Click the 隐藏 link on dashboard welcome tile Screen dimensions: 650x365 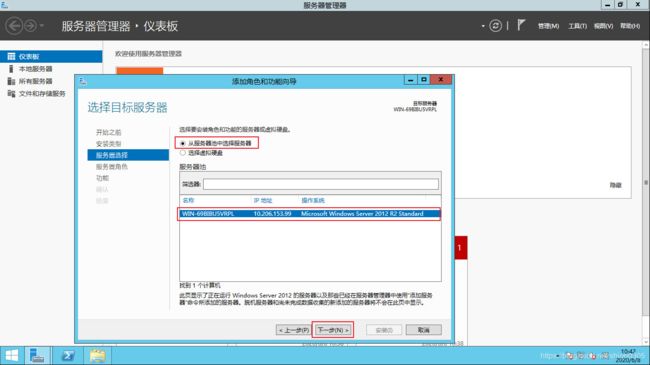(x=616, y=185)
